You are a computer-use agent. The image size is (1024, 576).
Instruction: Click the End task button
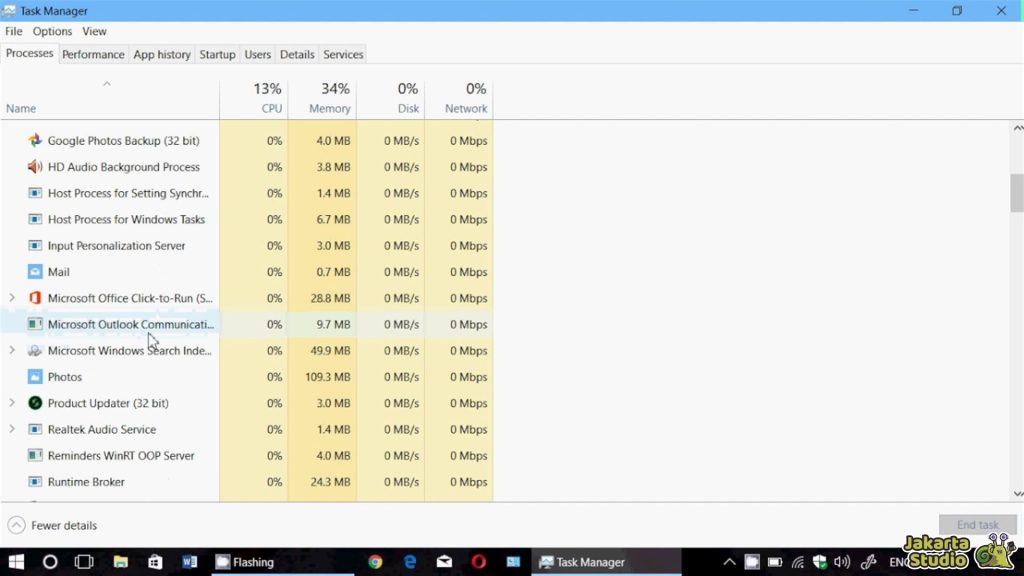click(977, 524)
